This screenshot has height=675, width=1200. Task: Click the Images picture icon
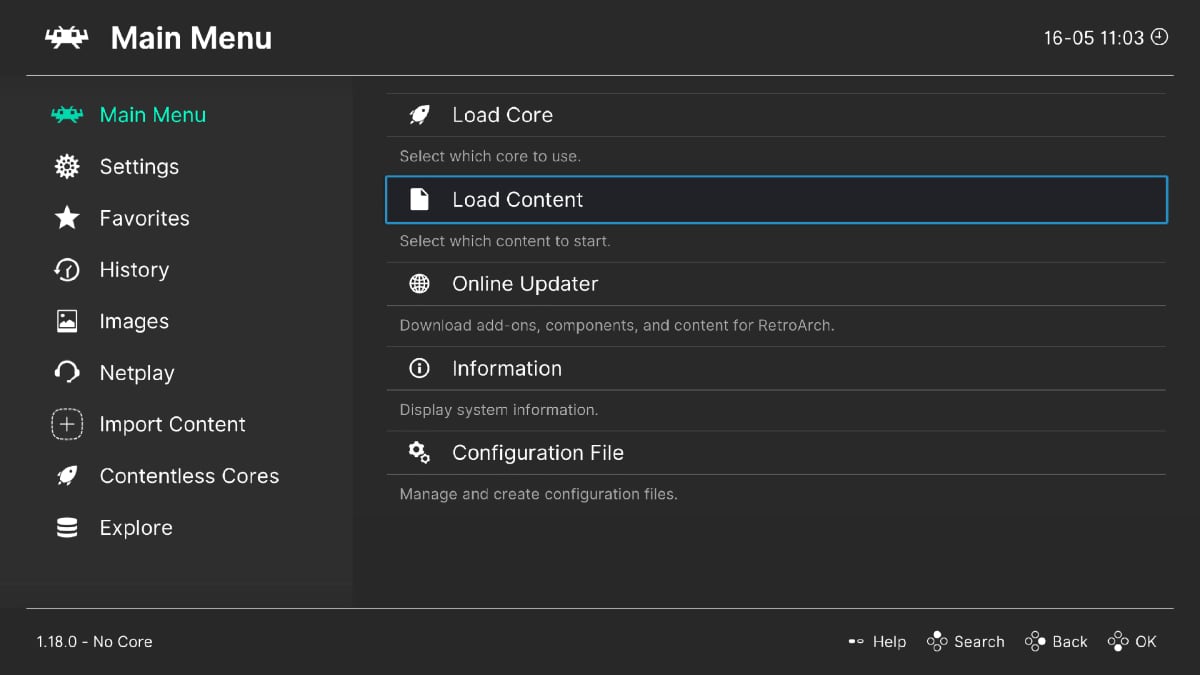click(x=67, y=321)
